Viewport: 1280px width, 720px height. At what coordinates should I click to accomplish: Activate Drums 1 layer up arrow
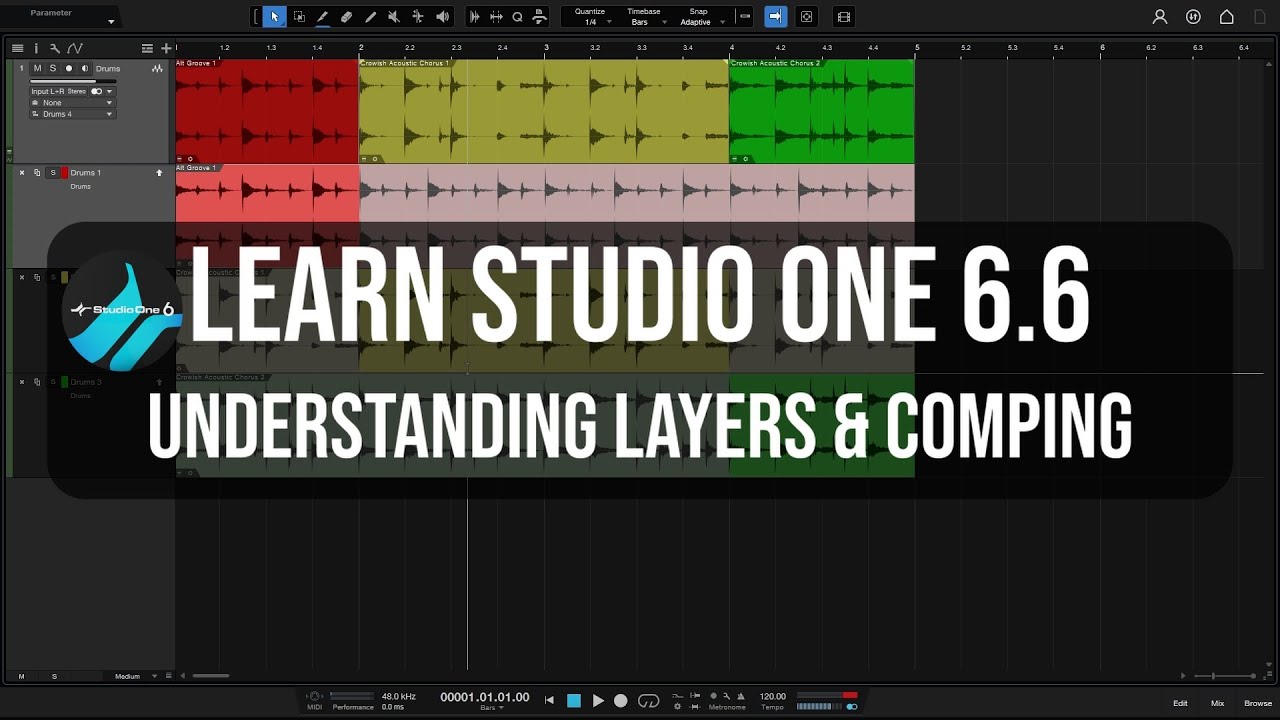pos(158,173)
